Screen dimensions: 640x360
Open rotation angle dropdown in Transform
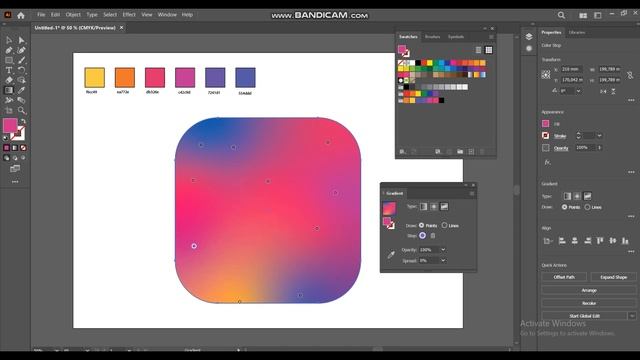[578, 91]
